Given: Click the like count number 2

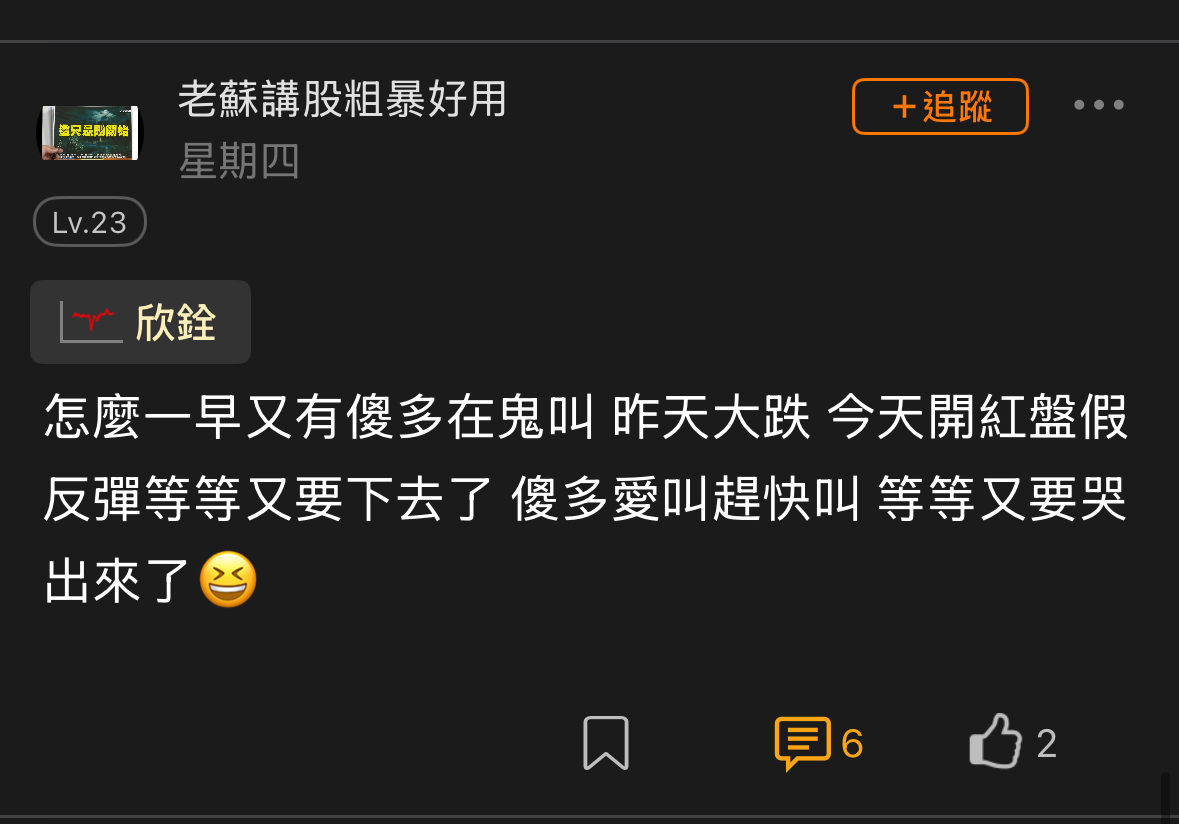Looking at the screenshot, I should (1046, 744).
